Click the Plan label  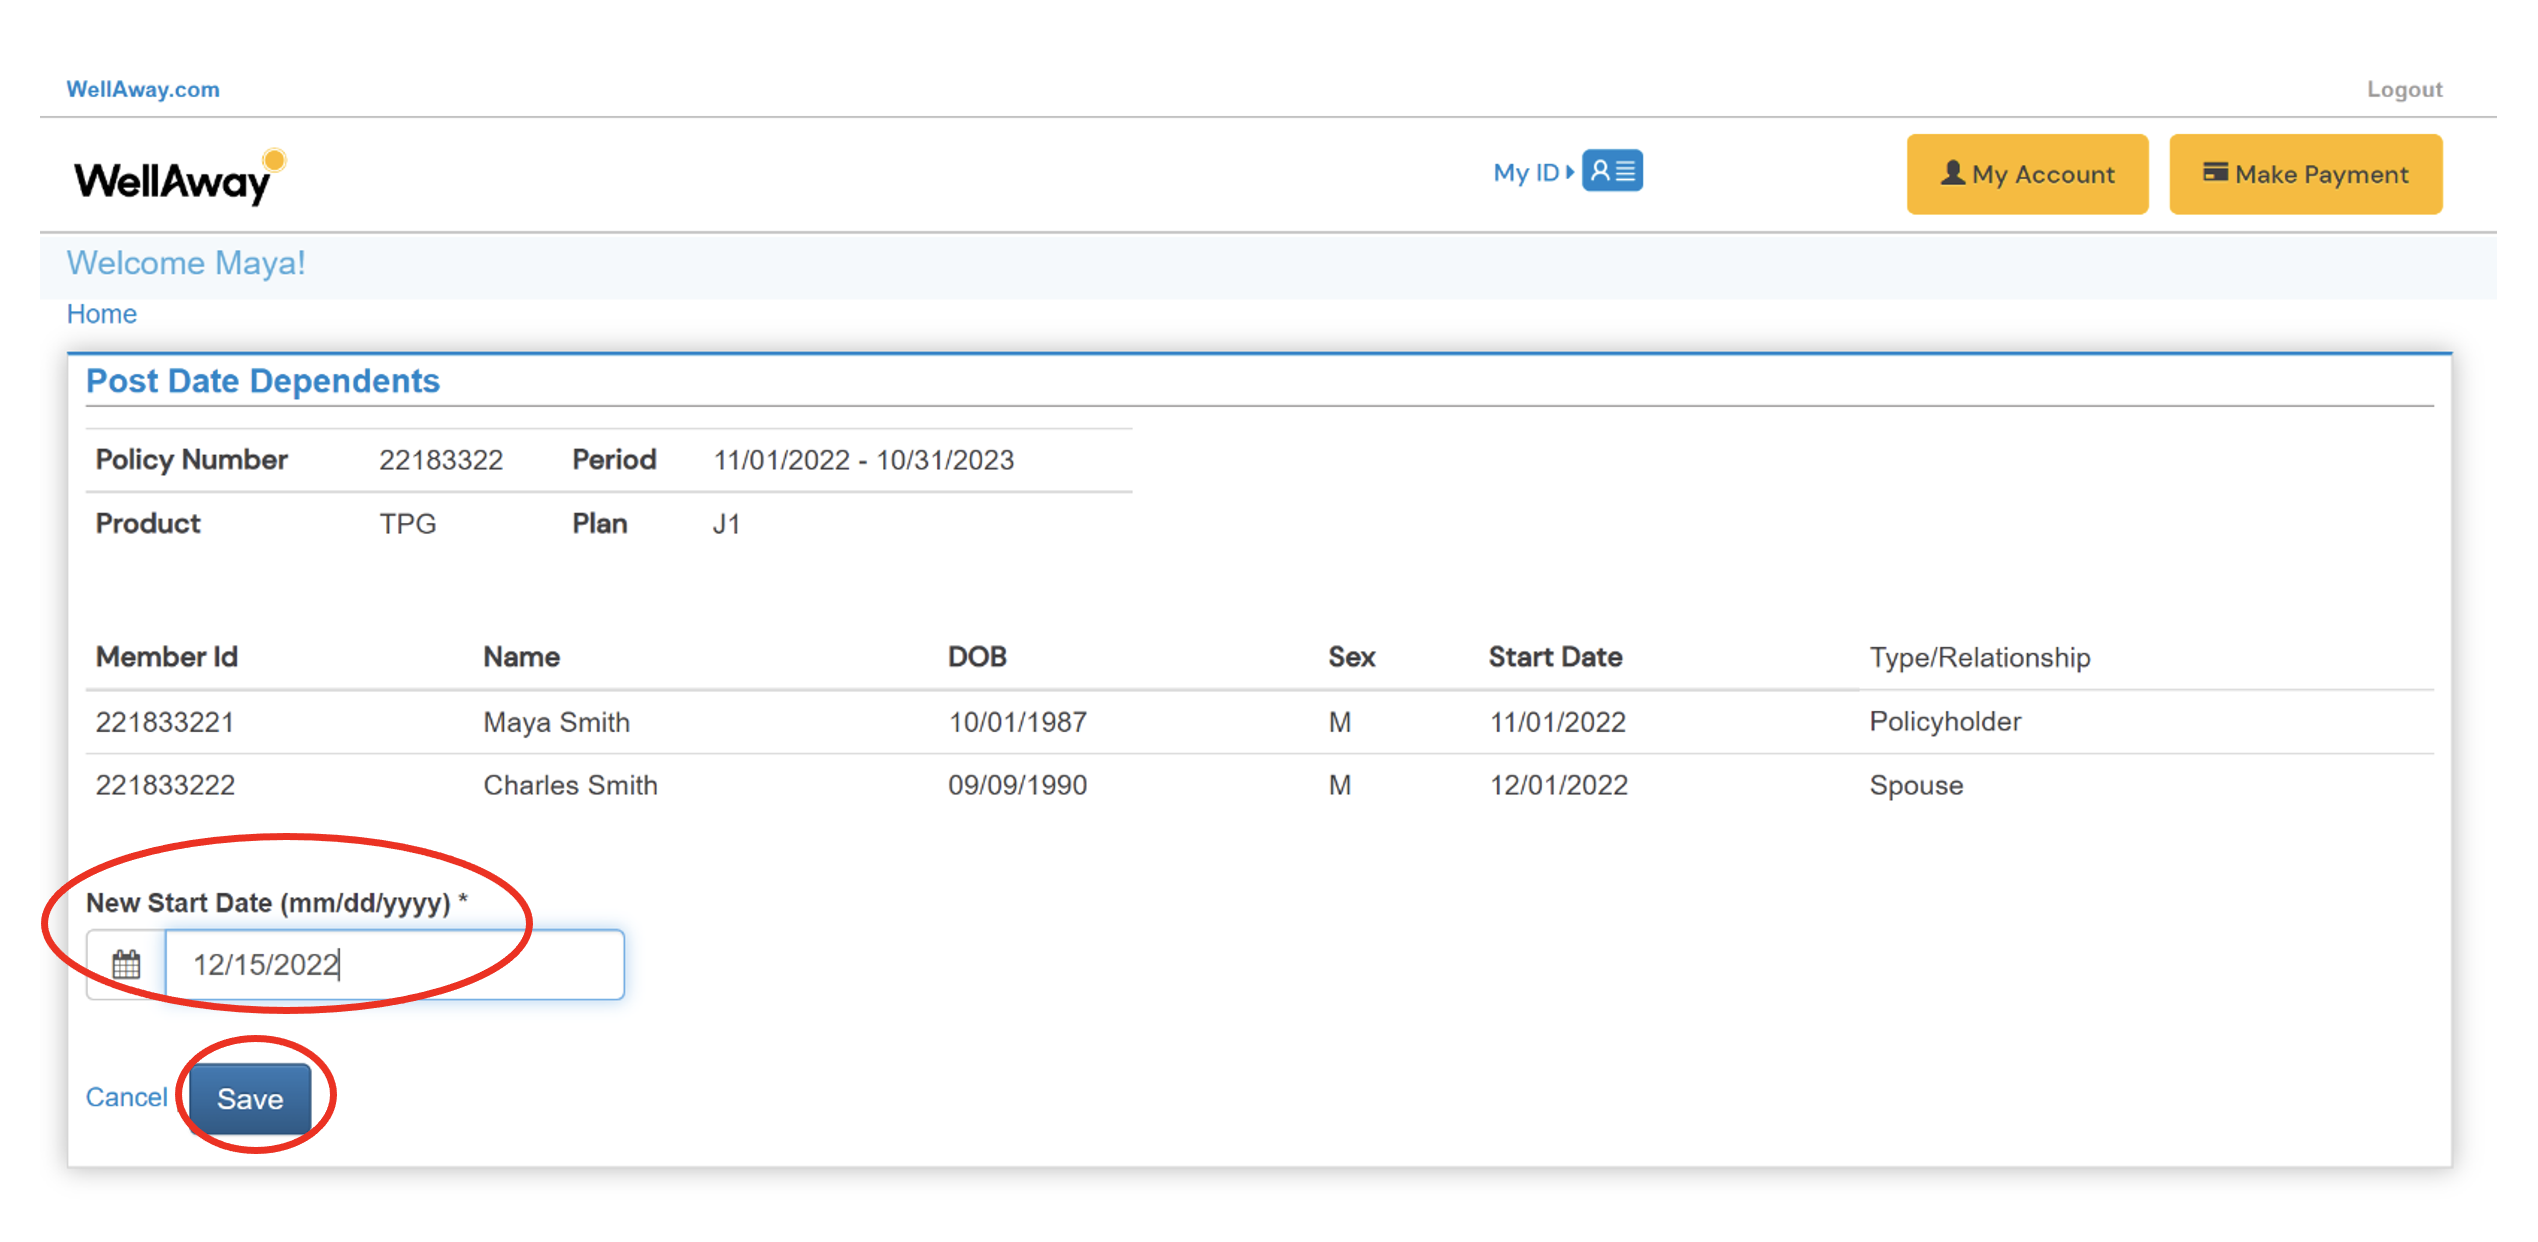pos(599,524)
